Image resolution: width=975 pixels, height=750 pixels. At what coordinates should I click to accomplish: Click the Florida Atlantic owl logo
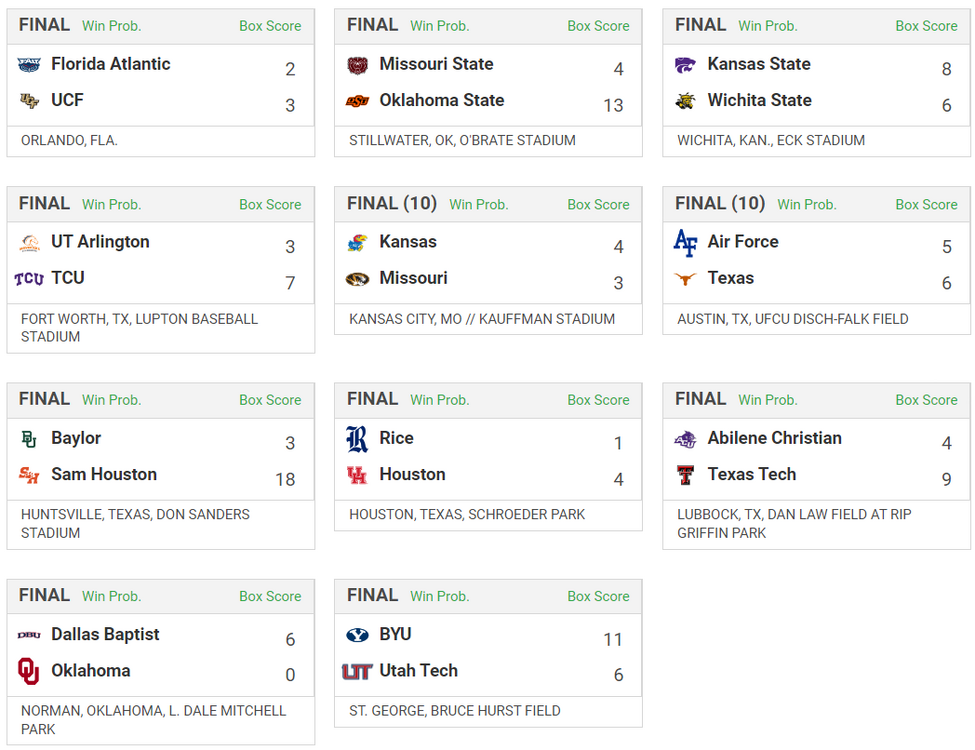click(29, 65)
